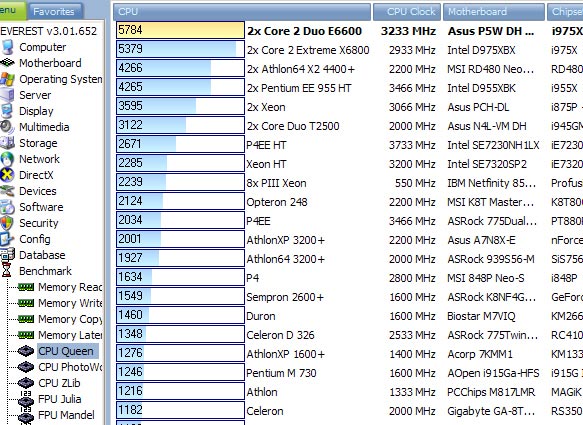Click the Intel D975XBX motherboard cell

481,50
